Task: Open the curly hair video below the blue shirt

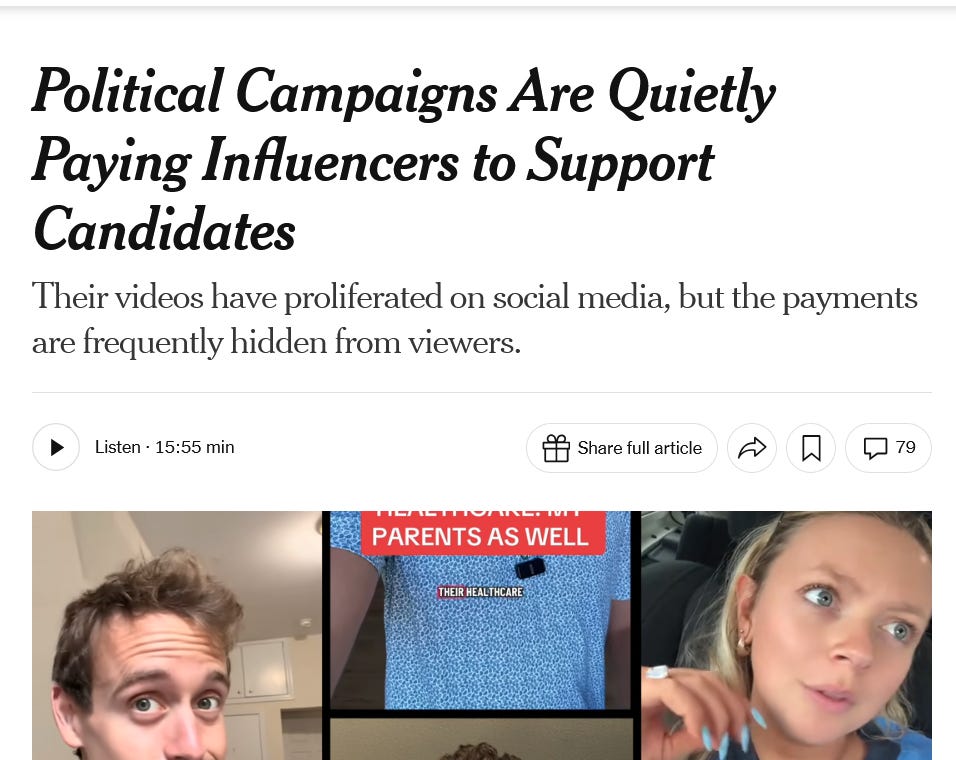Action: point(480,739)
